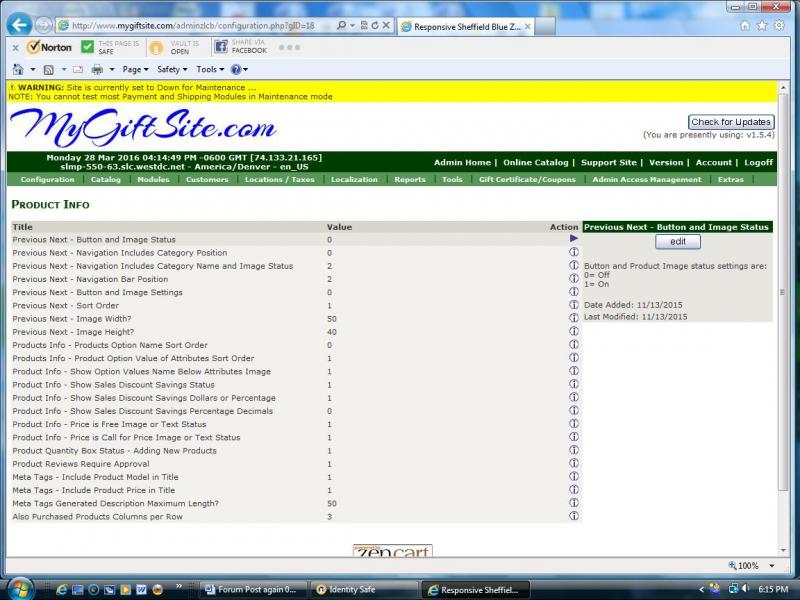The image size is (800, 600).
Task: Click the info icon for Previous Next - Sort Order
Action: [x=574, y=305]
